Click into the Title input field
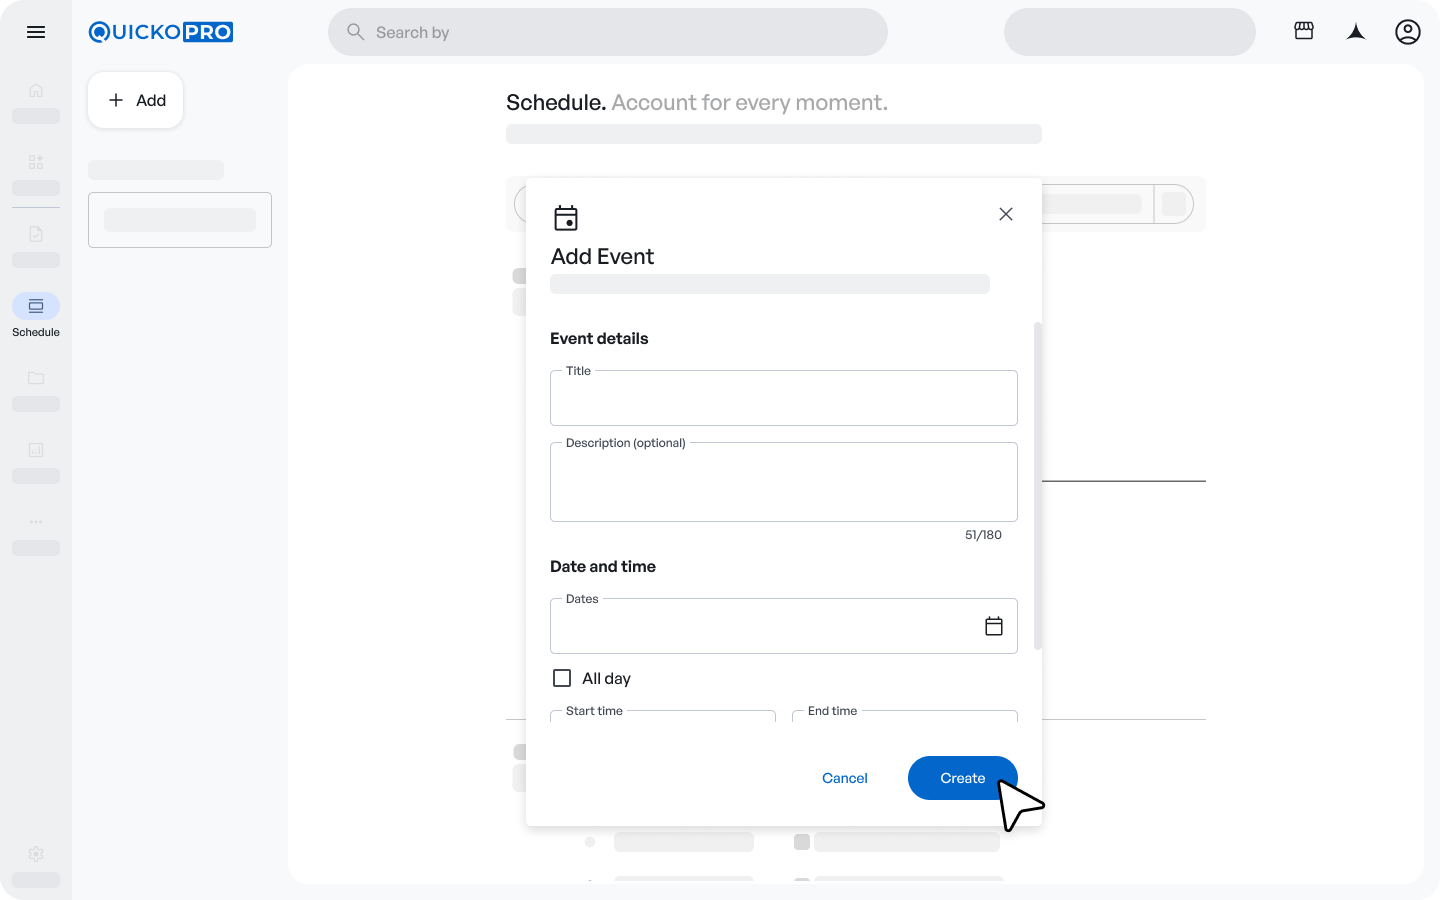Screen dimensions: 1440x900 tap(783, 400)
